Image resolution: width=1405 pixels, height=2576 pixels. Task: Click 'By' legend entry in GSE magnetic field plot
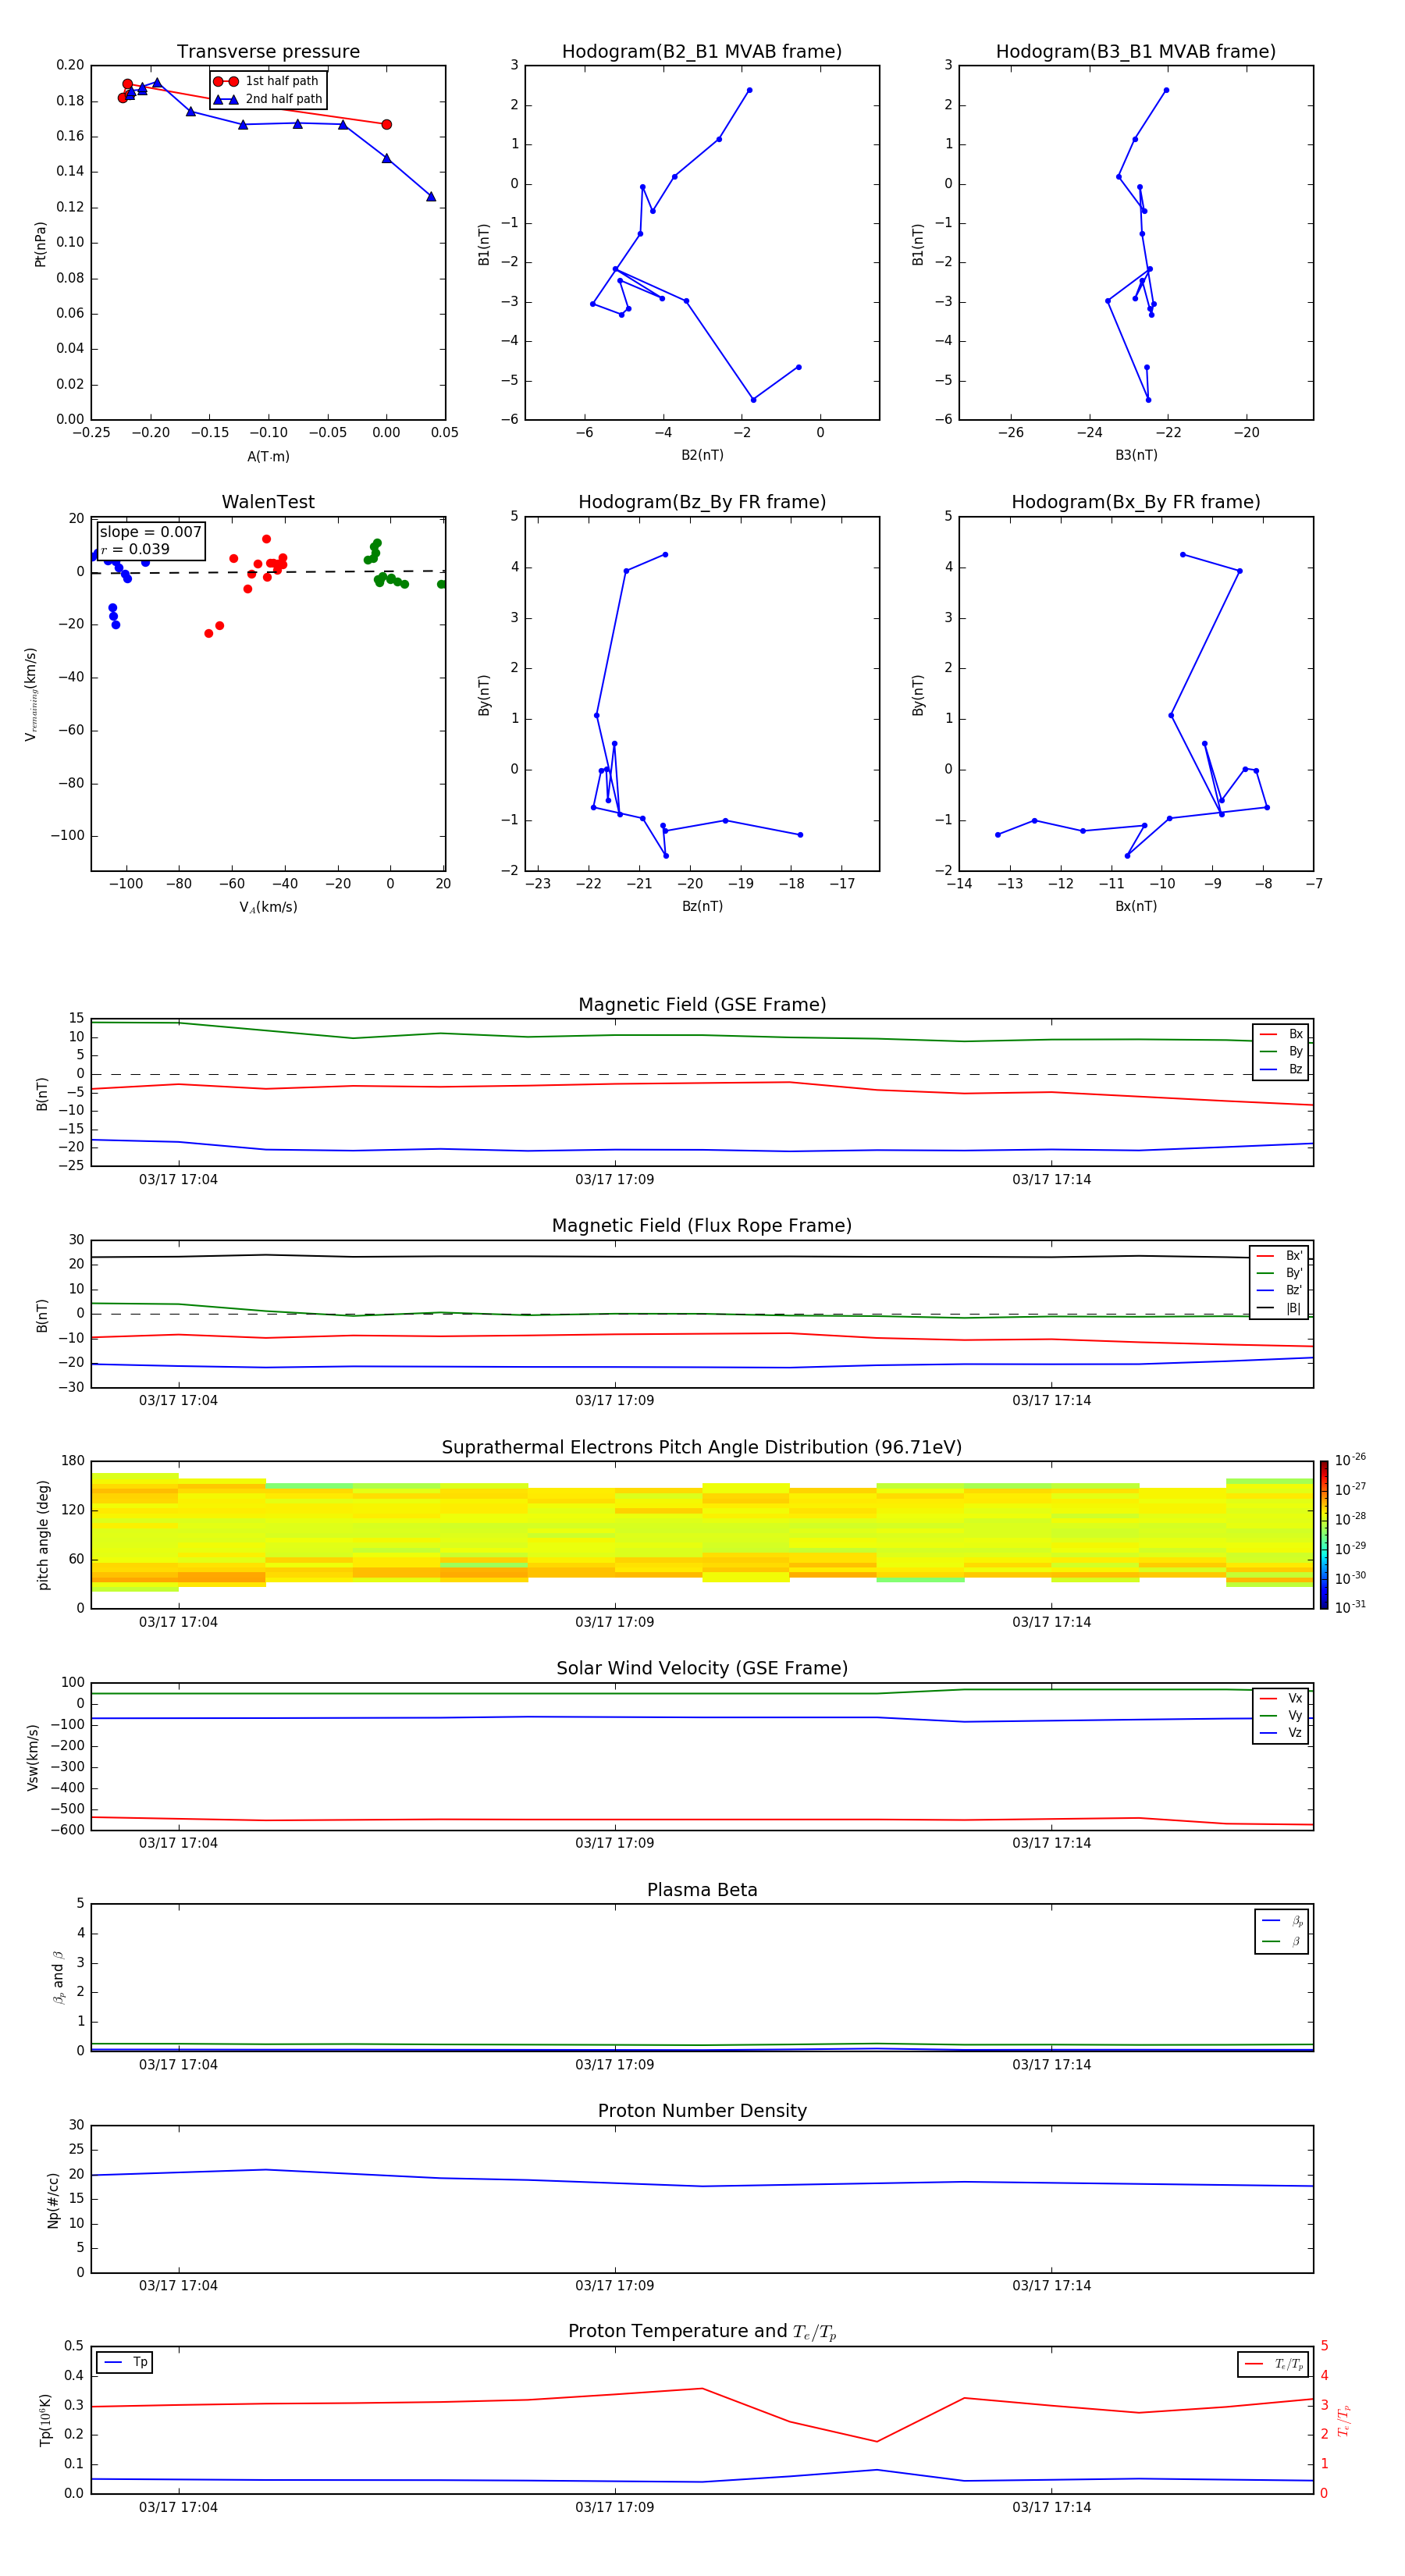[1282, 1051]
